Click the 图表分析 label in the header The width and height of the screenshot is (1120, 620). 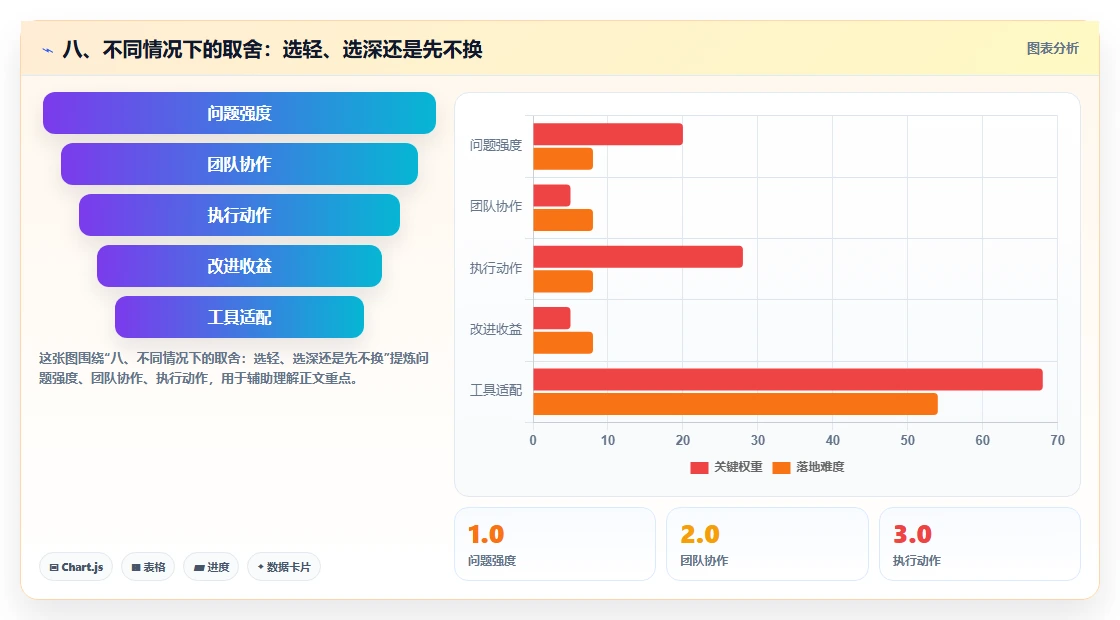point(1052,49)
